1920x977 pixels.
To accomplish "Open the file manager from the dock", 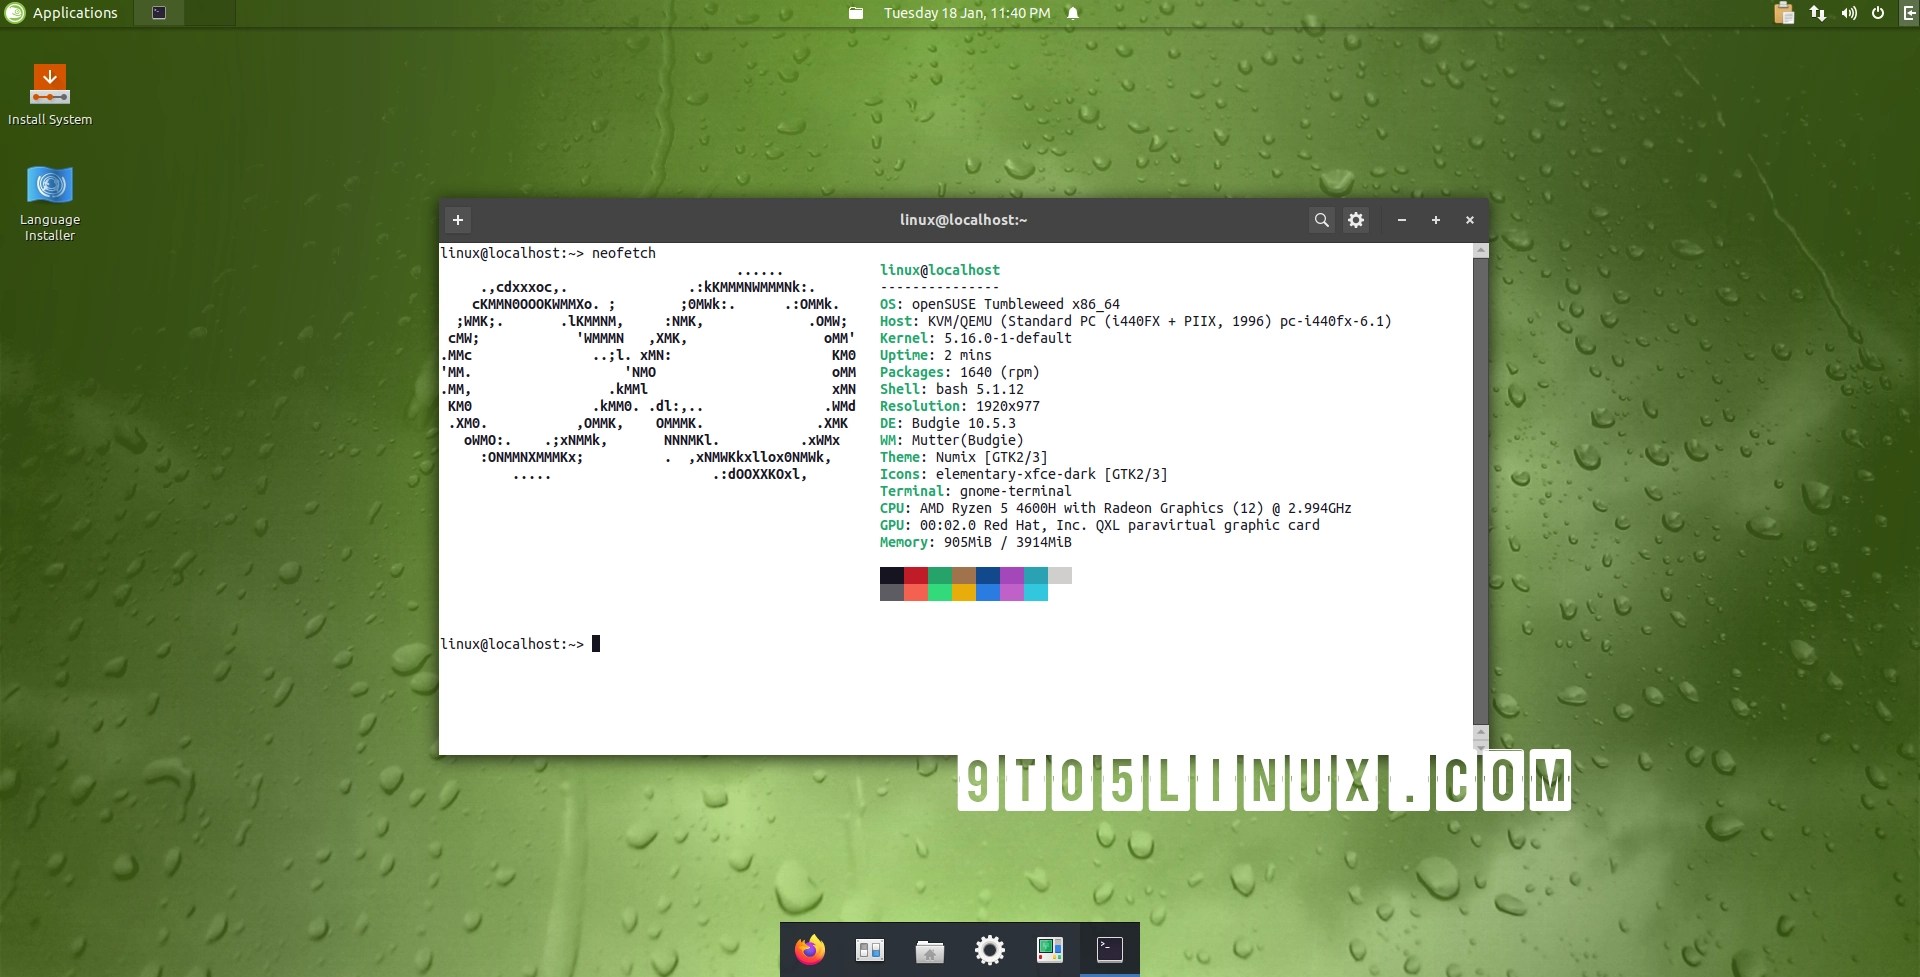I will pyautogui.click(x=930, y=950).
